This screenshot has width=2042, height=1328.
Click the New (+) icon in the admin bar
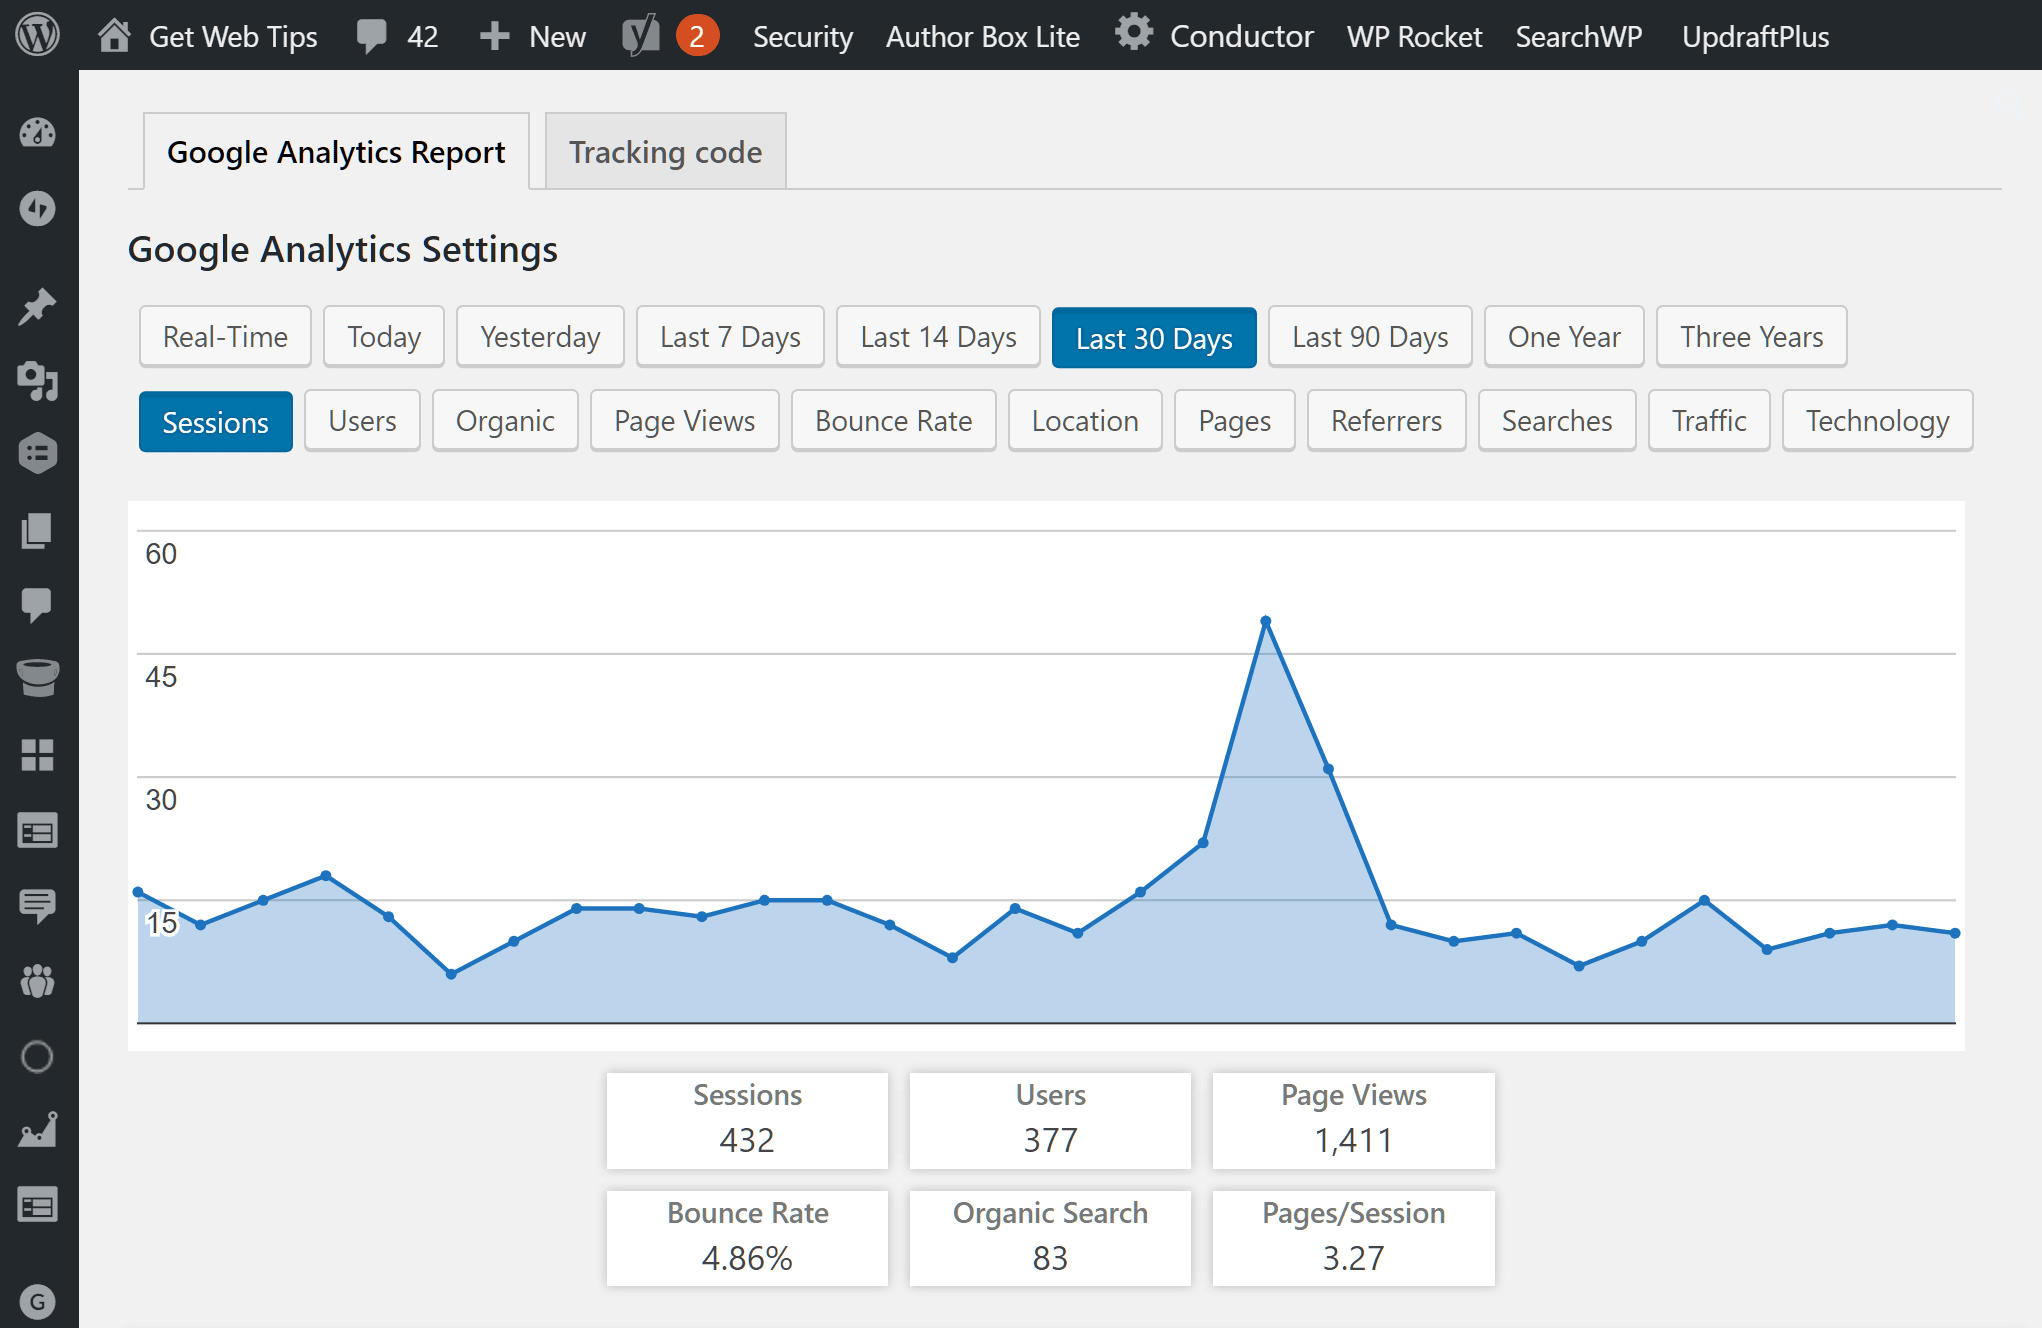tap(494, 35)
